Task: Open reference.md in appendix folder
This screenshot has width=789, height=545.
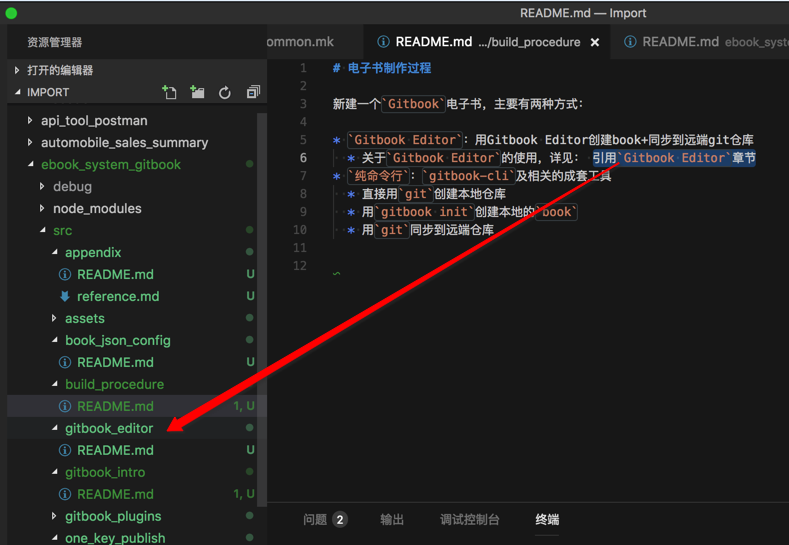Action: click(x=118, y=296)
